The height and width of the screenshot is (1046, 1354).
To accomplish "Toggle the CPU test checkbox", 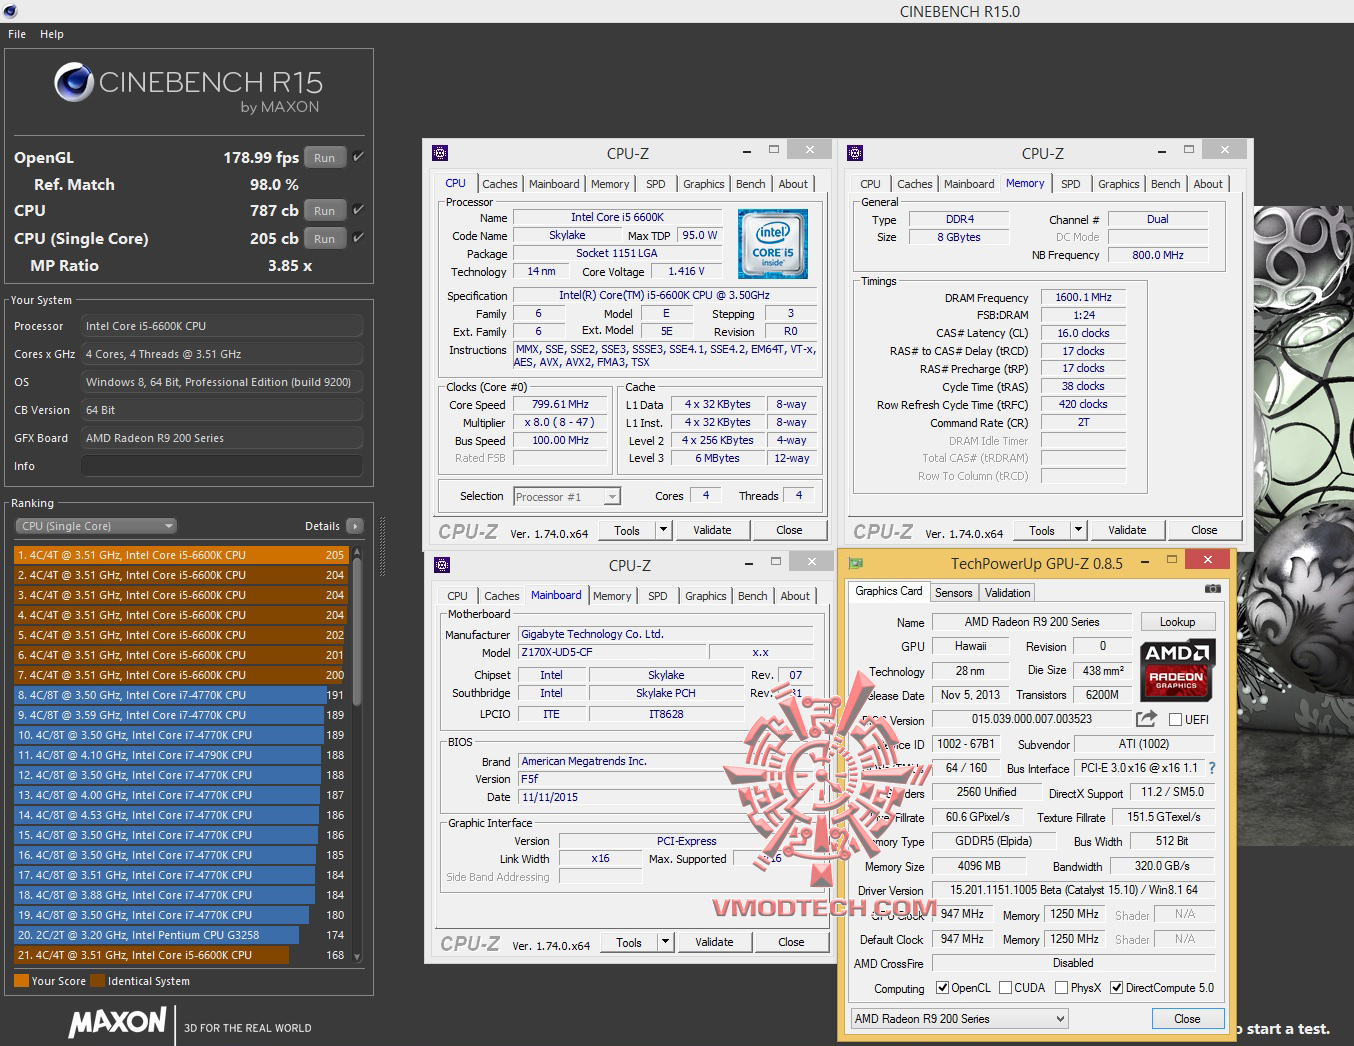I will pyautogui.click(x=358, y=210).
